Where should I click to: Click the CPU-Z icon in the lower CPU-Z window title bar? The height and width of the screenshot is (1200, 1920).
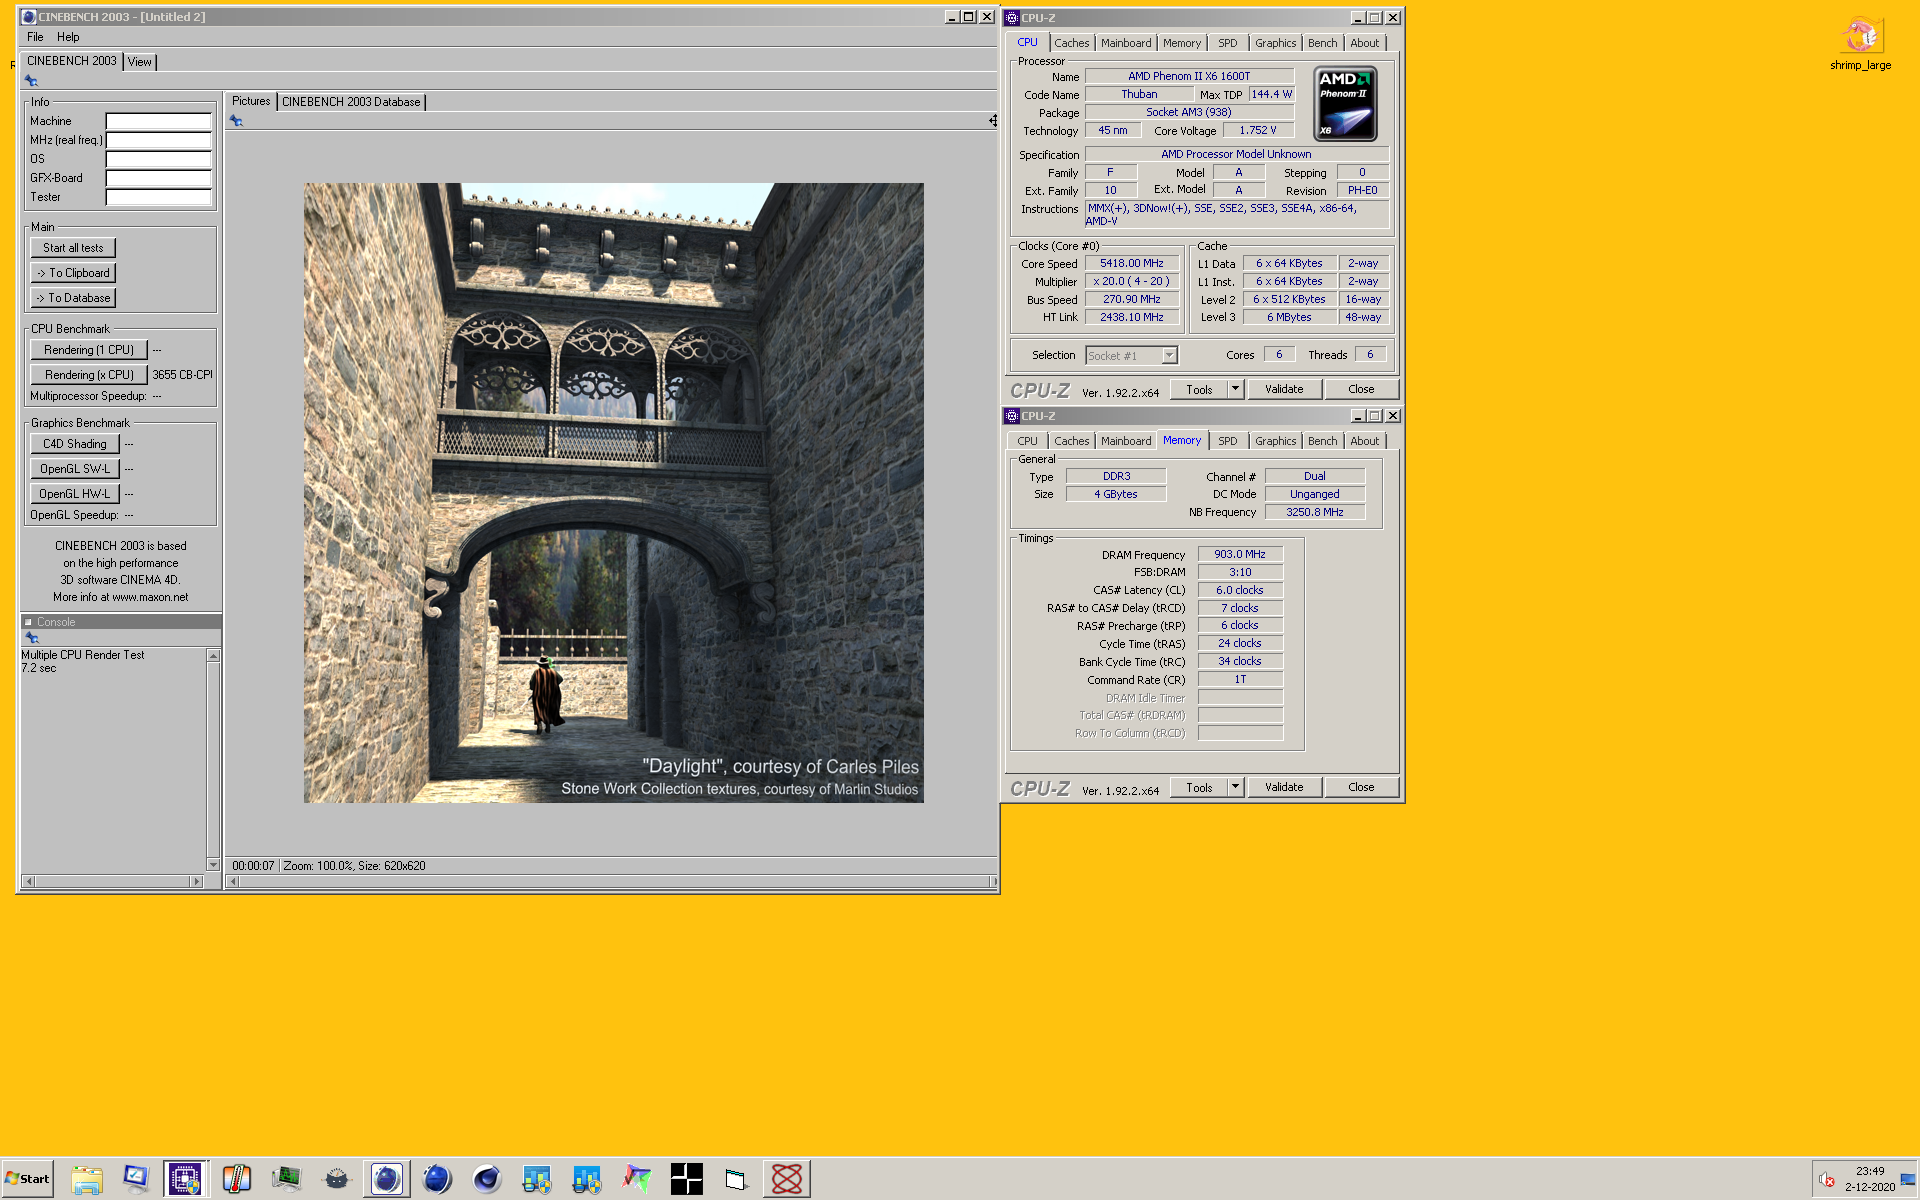(x=1012, y=416)
